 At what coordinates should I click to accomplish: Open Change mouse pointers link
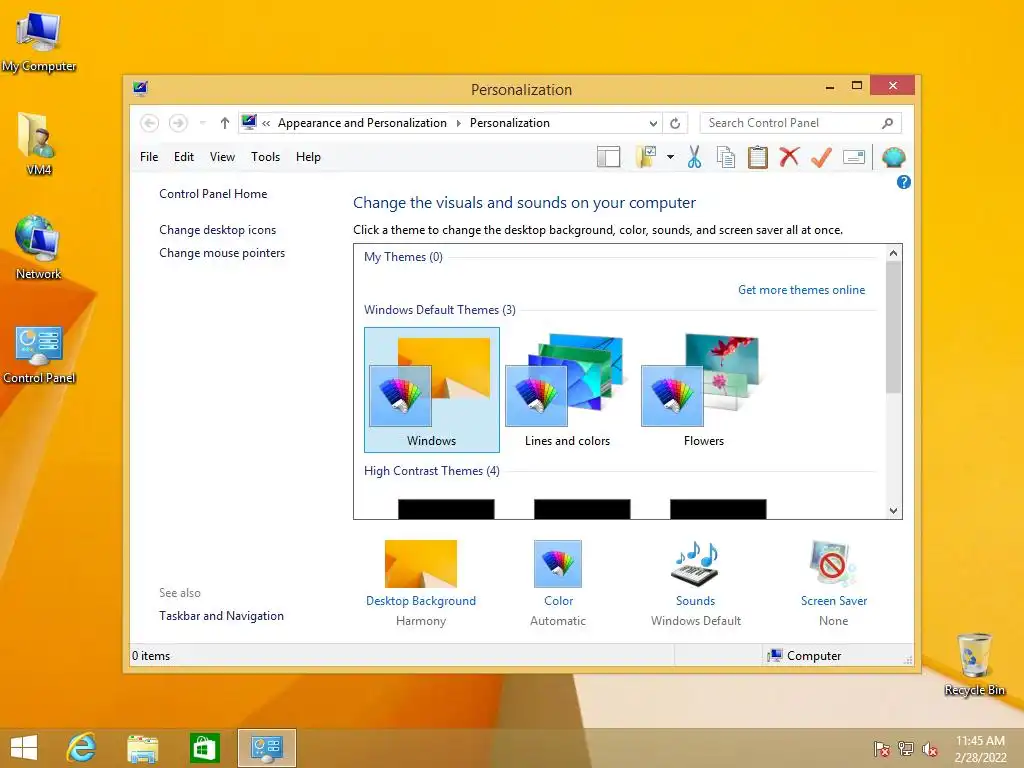point(222,253)
